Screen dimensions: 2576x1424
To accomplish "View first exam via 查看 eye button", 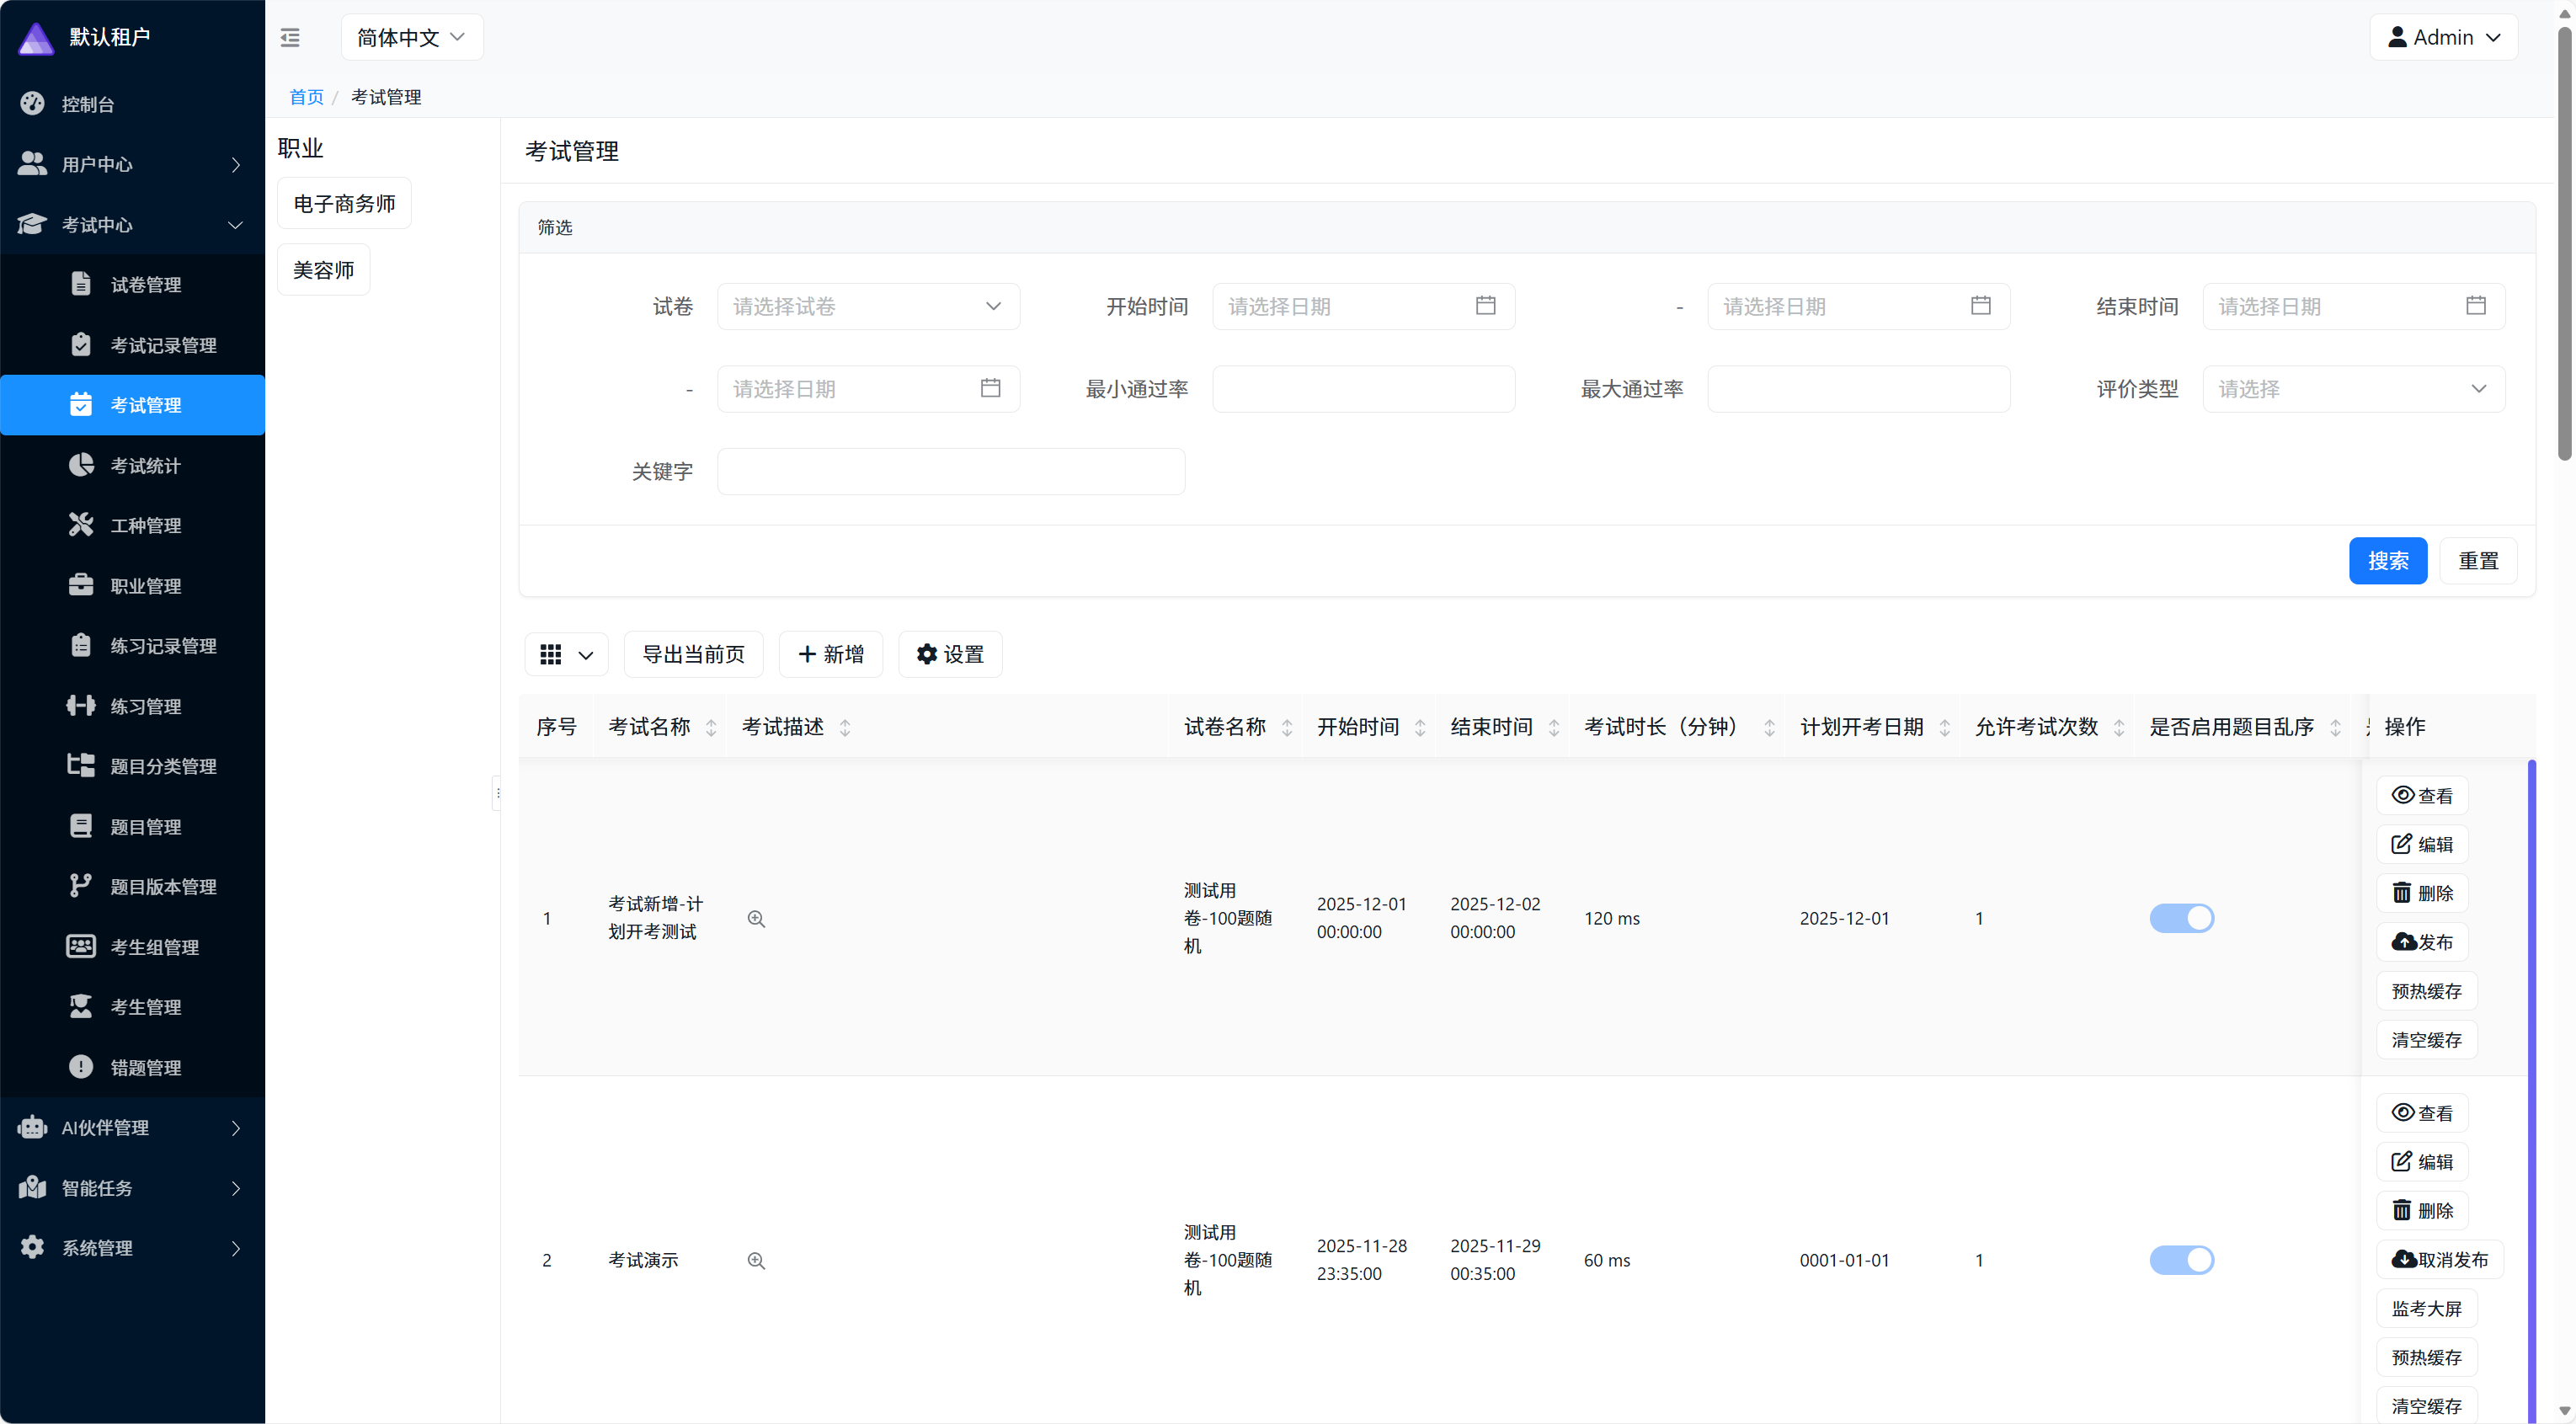I will coord(2421,796).
